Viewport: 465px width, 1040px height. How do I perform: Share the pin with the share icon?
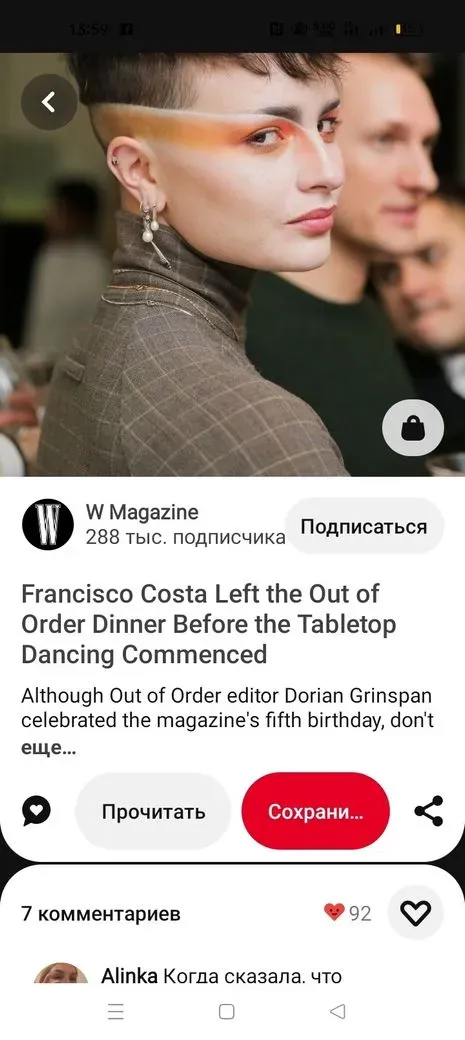coord(429,811)
